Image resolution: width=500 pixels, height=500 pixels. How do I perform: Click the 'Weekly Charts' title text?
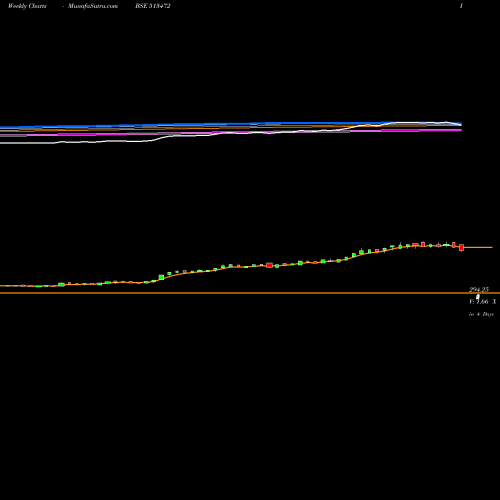coord(27,6)
